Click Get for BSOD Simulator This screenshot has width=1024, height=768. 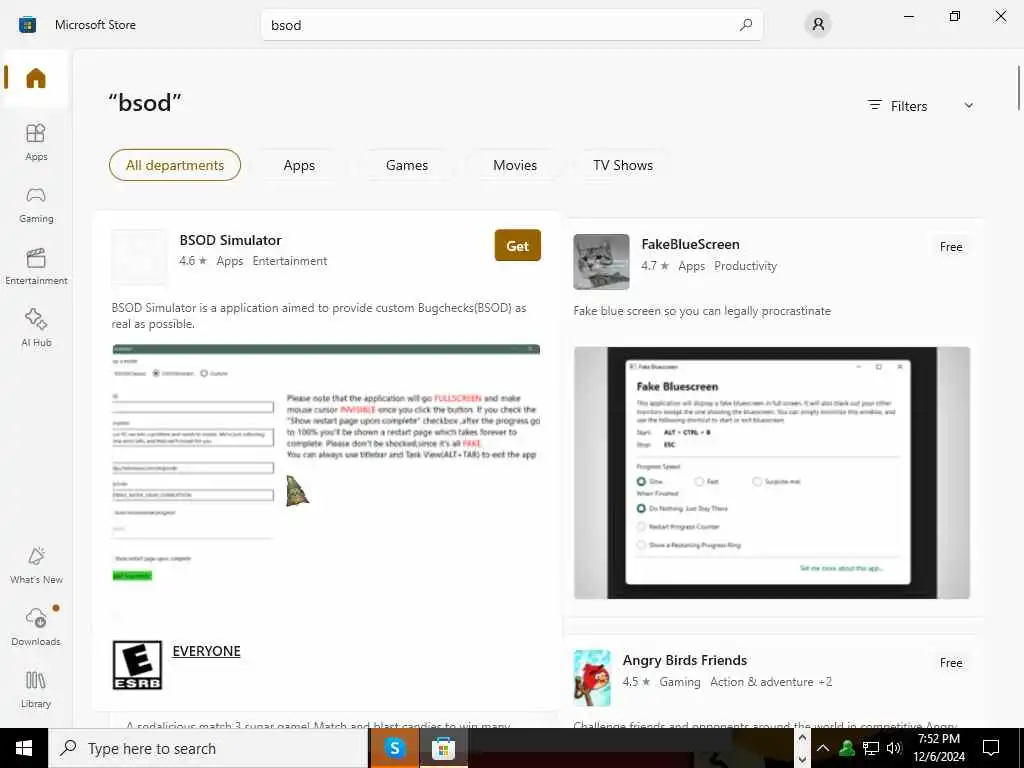pos(517,246)
